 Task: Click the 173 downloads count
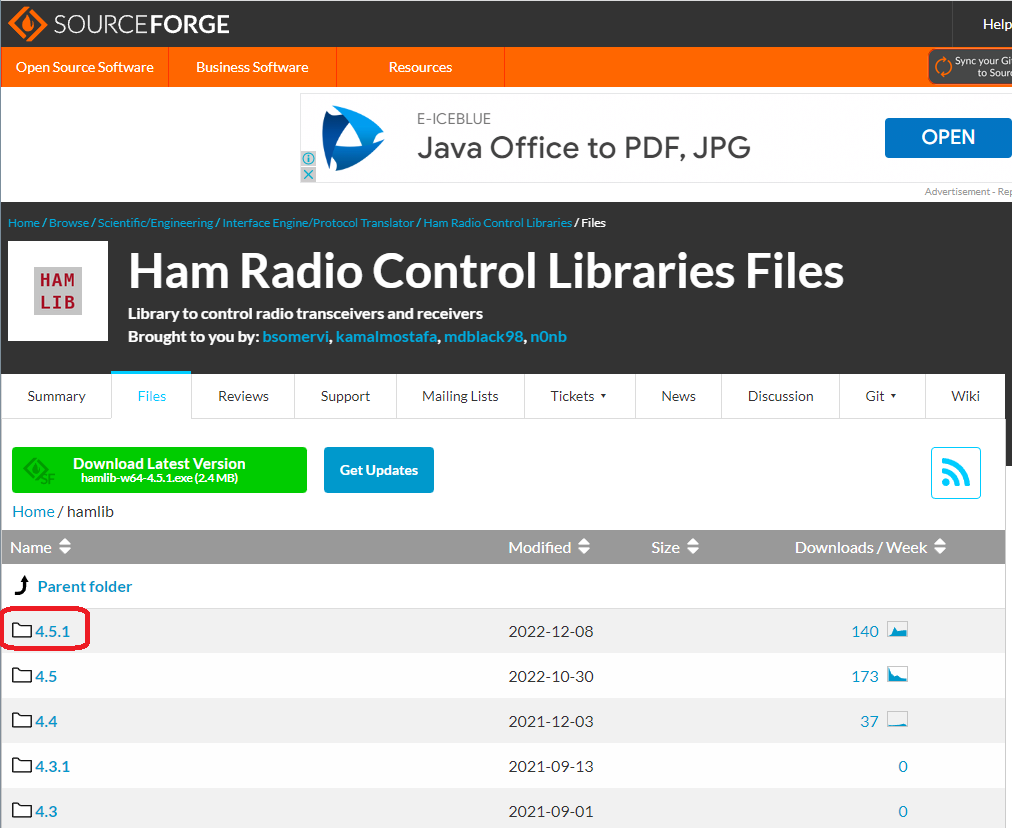[865, 676]
